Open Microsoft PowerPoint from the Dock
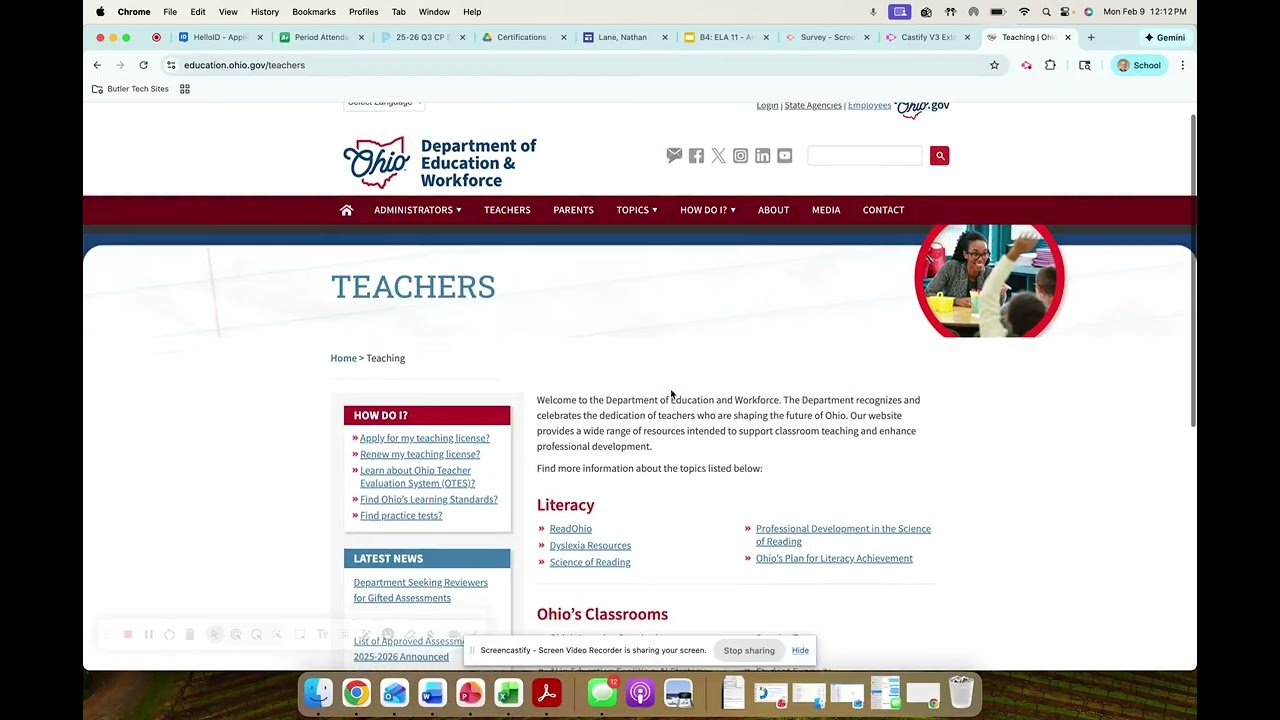 [470, 693]
